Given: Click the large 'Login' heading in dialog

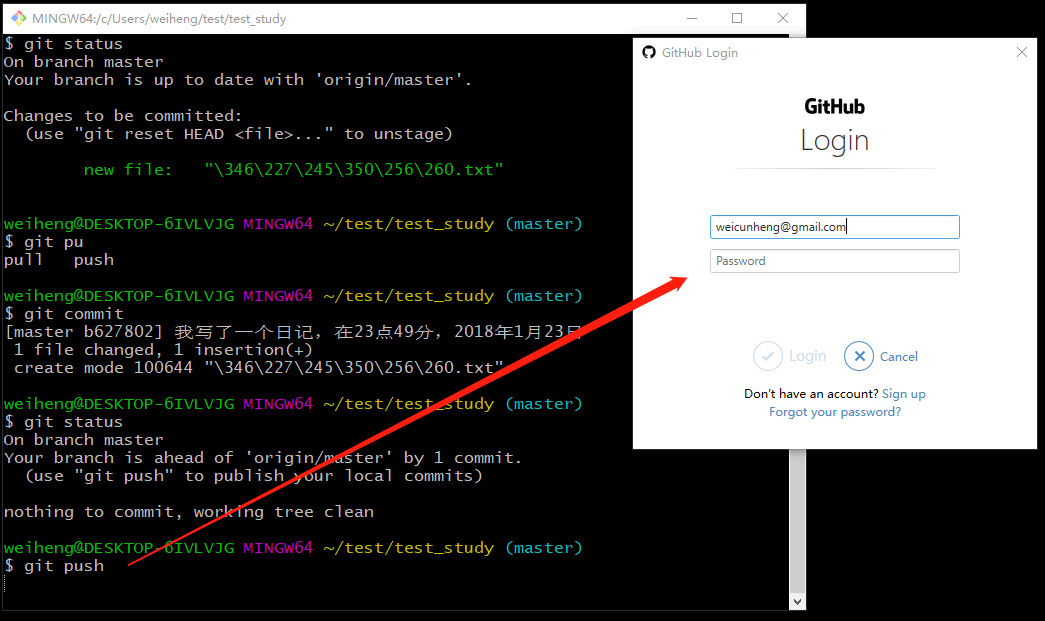Looking at the screenshot, I should (x=834, y=141).
